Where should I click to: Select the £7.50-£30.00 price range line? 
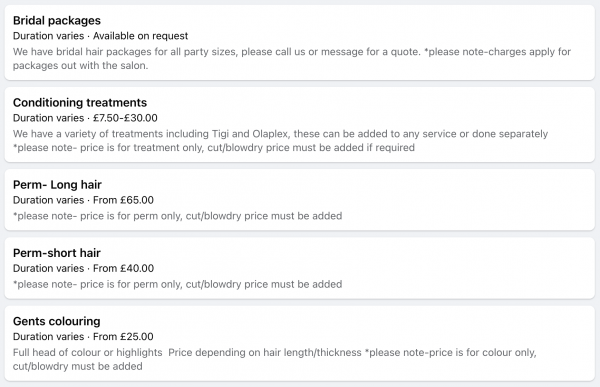(x=85, y=118)
